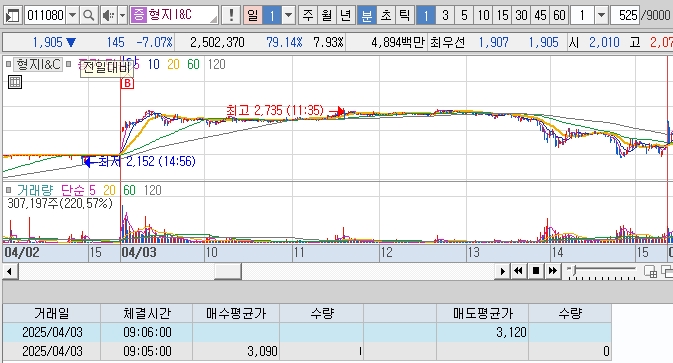The height and width of the screenshot is (363, 673).
Task: Select 10-minute interval button
Action: coord(483,15)
